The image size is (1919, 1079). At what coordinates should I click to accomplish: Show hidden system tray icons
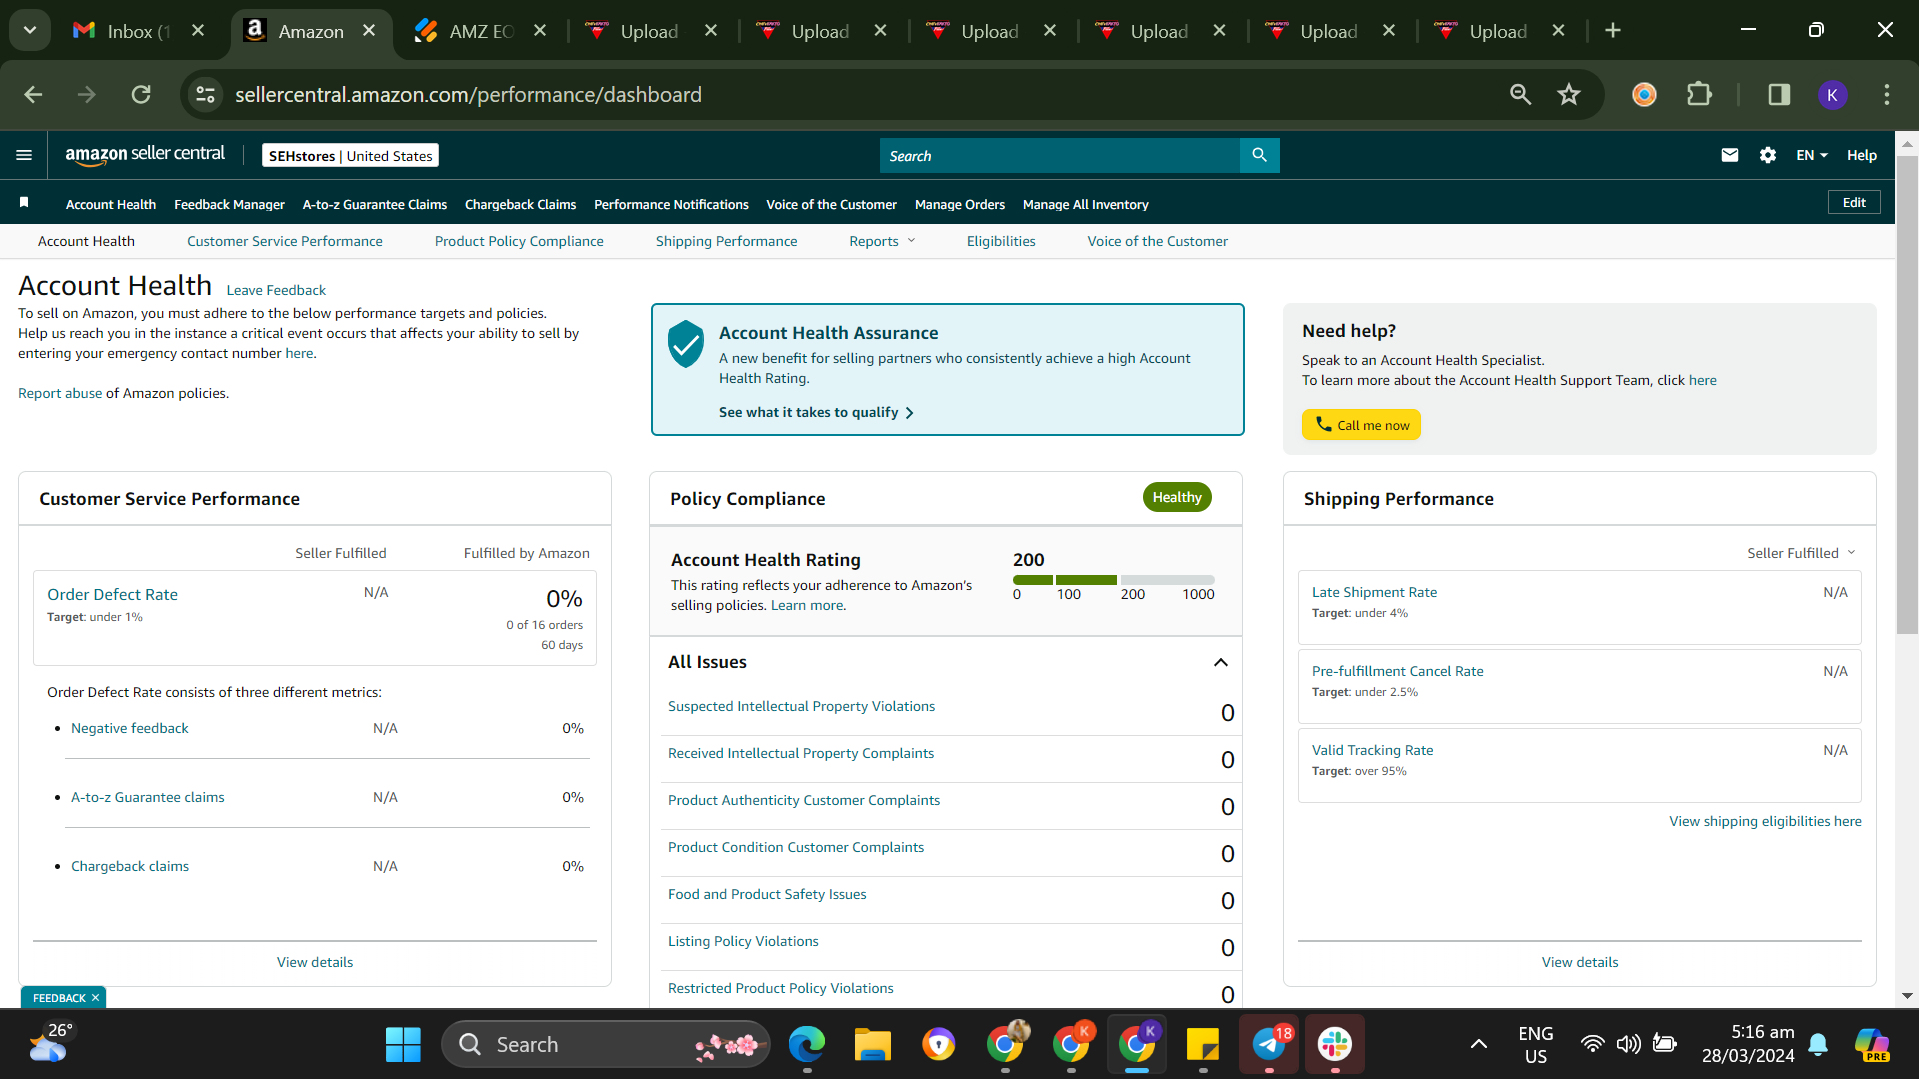pyautogui.click(x=1478, y=1045)
